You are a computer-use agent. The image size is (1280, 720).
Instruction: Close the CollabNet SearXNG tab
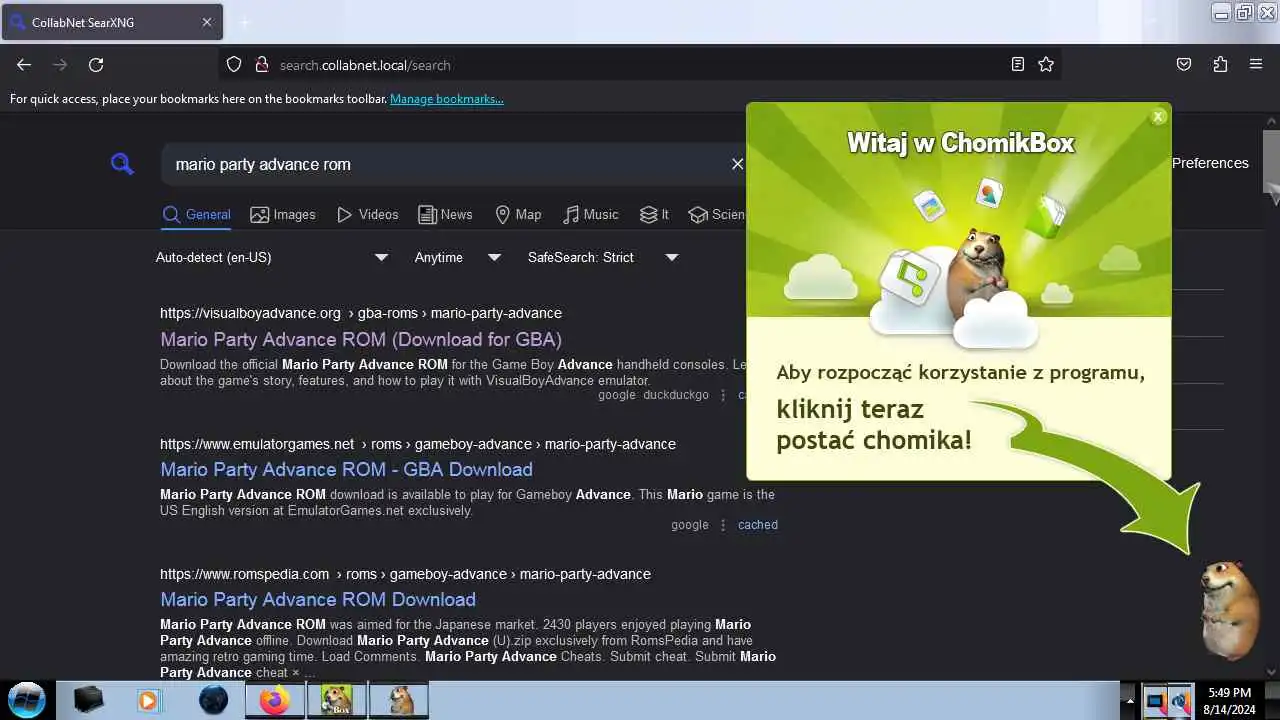tap(207, 22)
